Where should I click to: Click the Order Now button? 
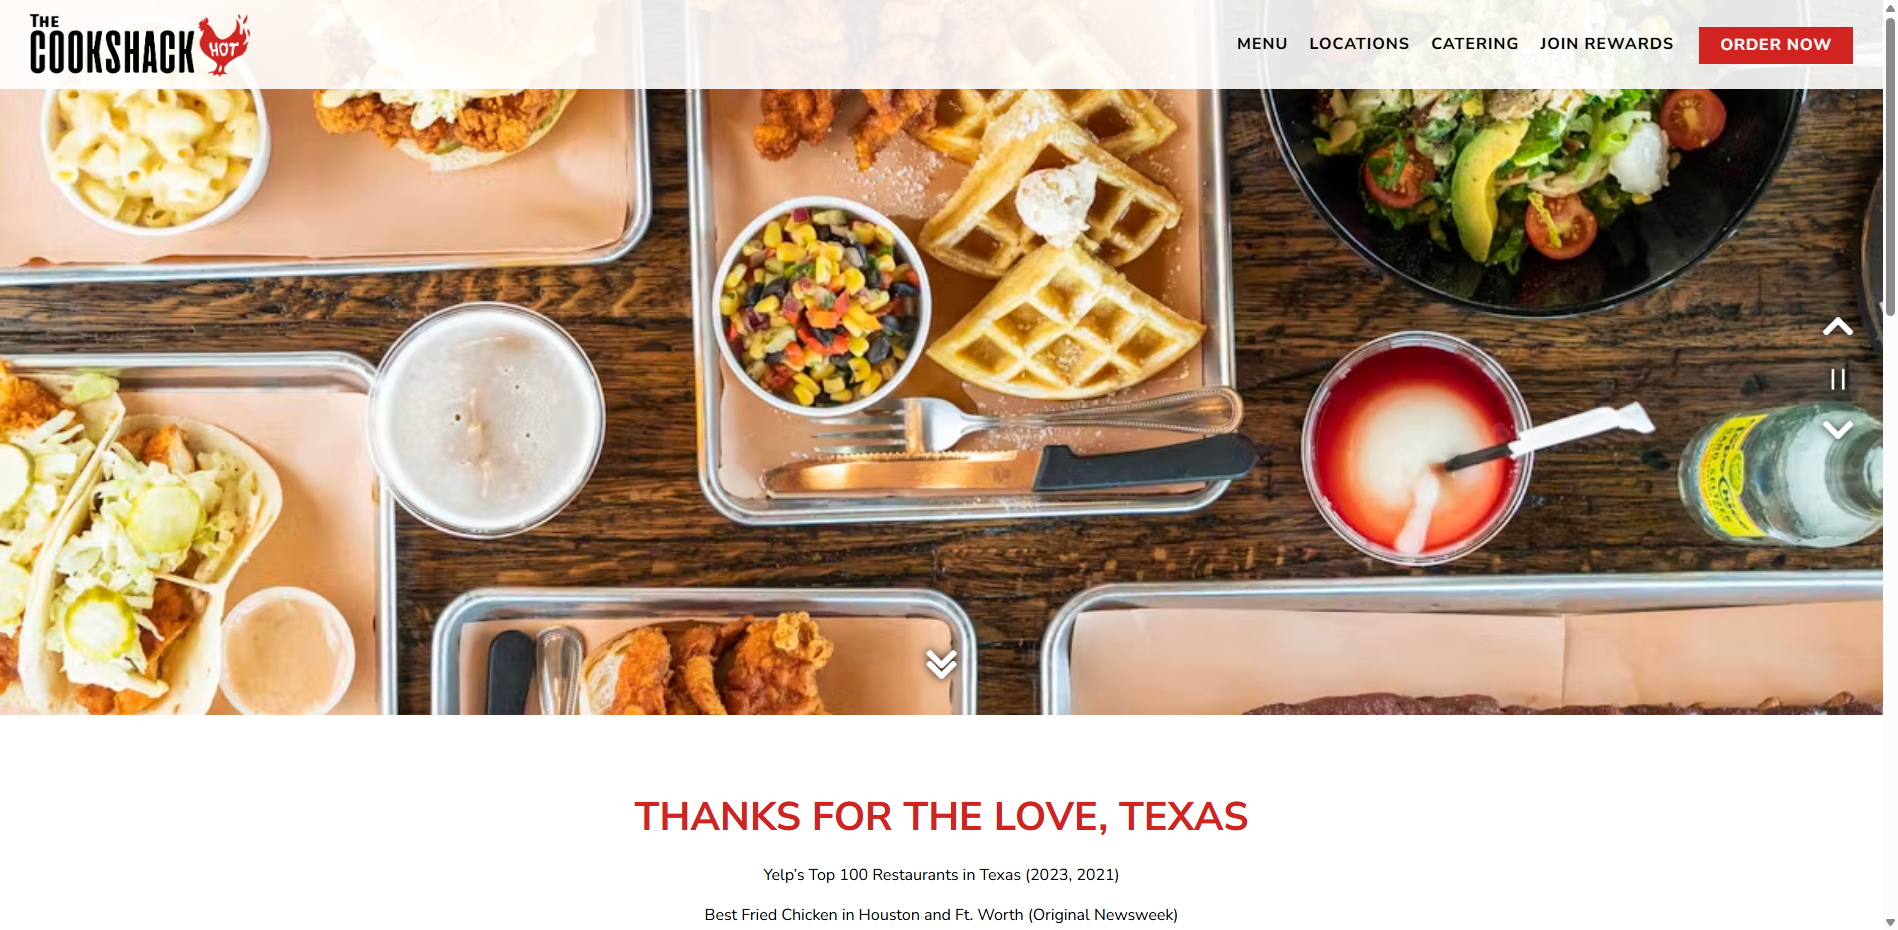coord(1775,45)
